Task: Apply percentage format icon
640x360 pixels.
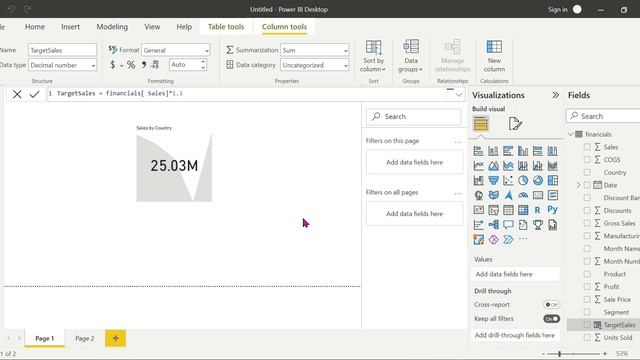Action: tap(131, 64)
